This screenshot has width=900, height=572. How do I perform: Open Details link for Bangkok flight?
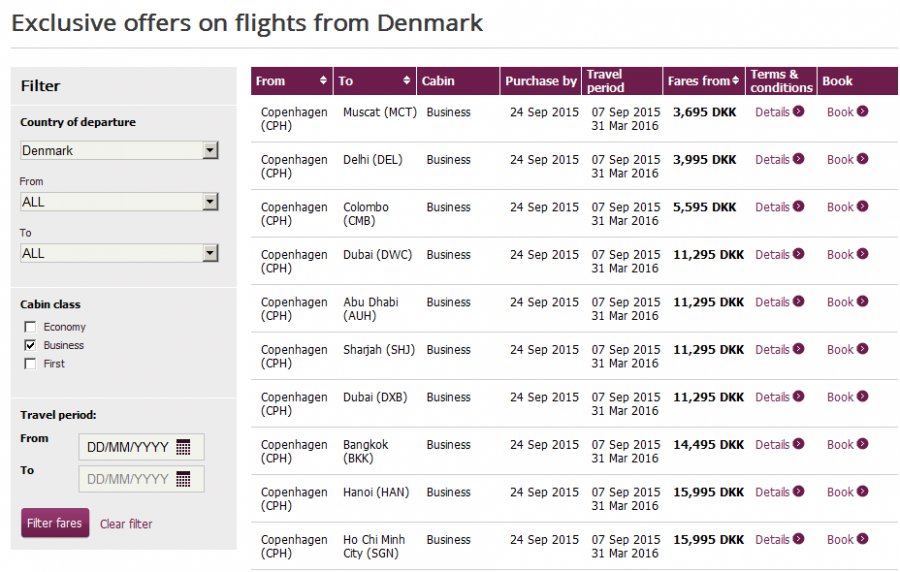click(773, 445)
